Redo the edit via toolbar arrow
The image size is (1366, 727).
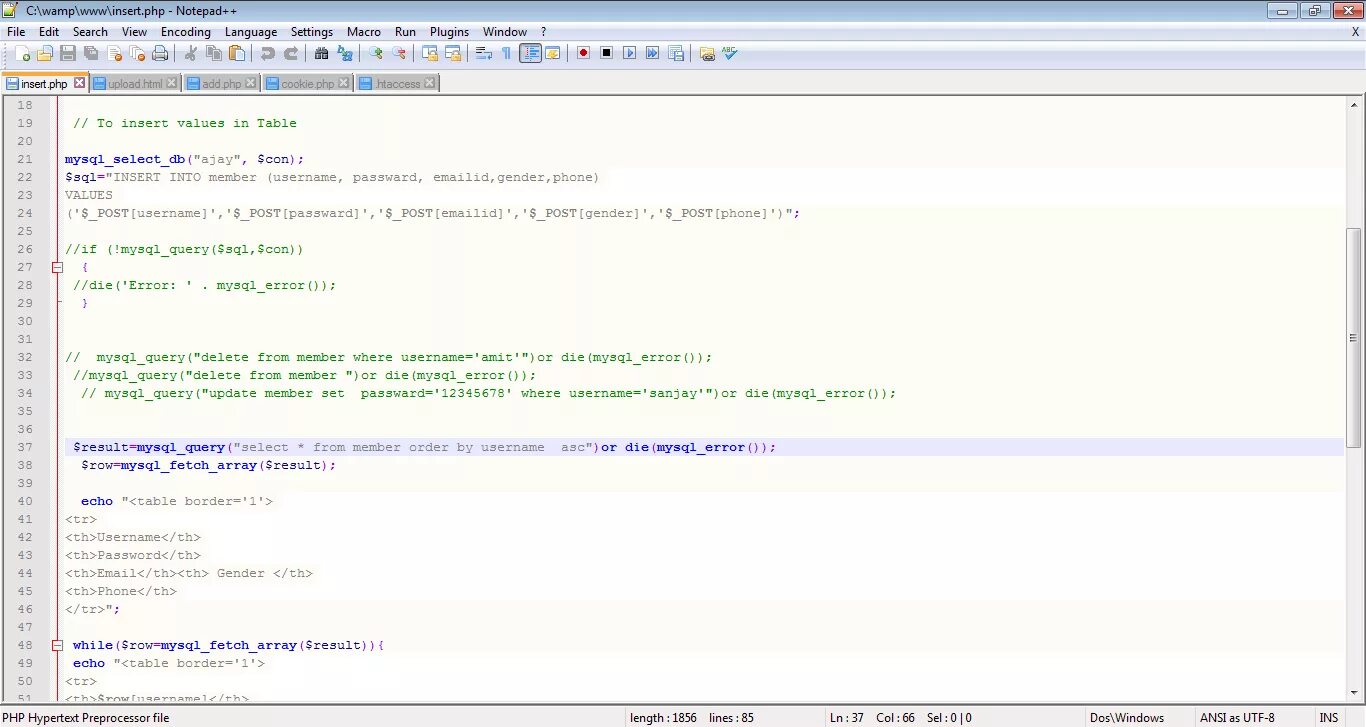click(290, 54)
